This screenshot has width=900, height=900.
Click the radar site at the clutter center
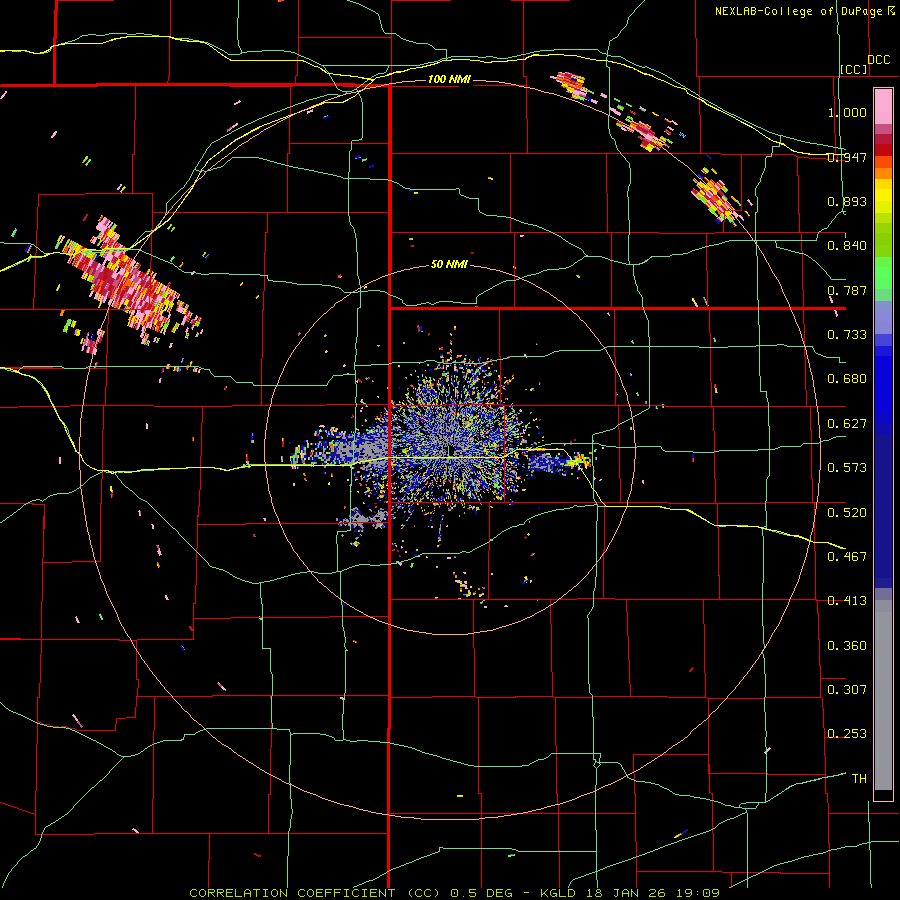click(451, 451)
